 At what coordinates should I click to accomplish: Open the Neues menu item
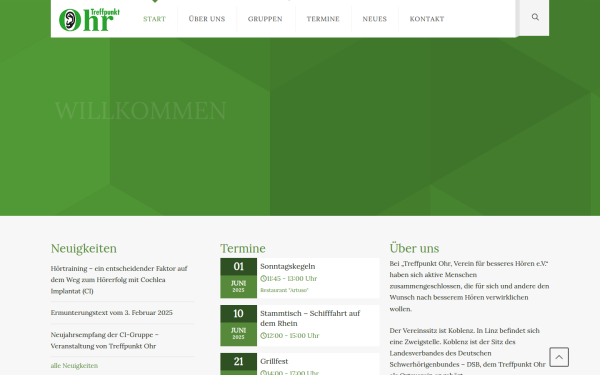pyautogui.click(x=375, y=19)
